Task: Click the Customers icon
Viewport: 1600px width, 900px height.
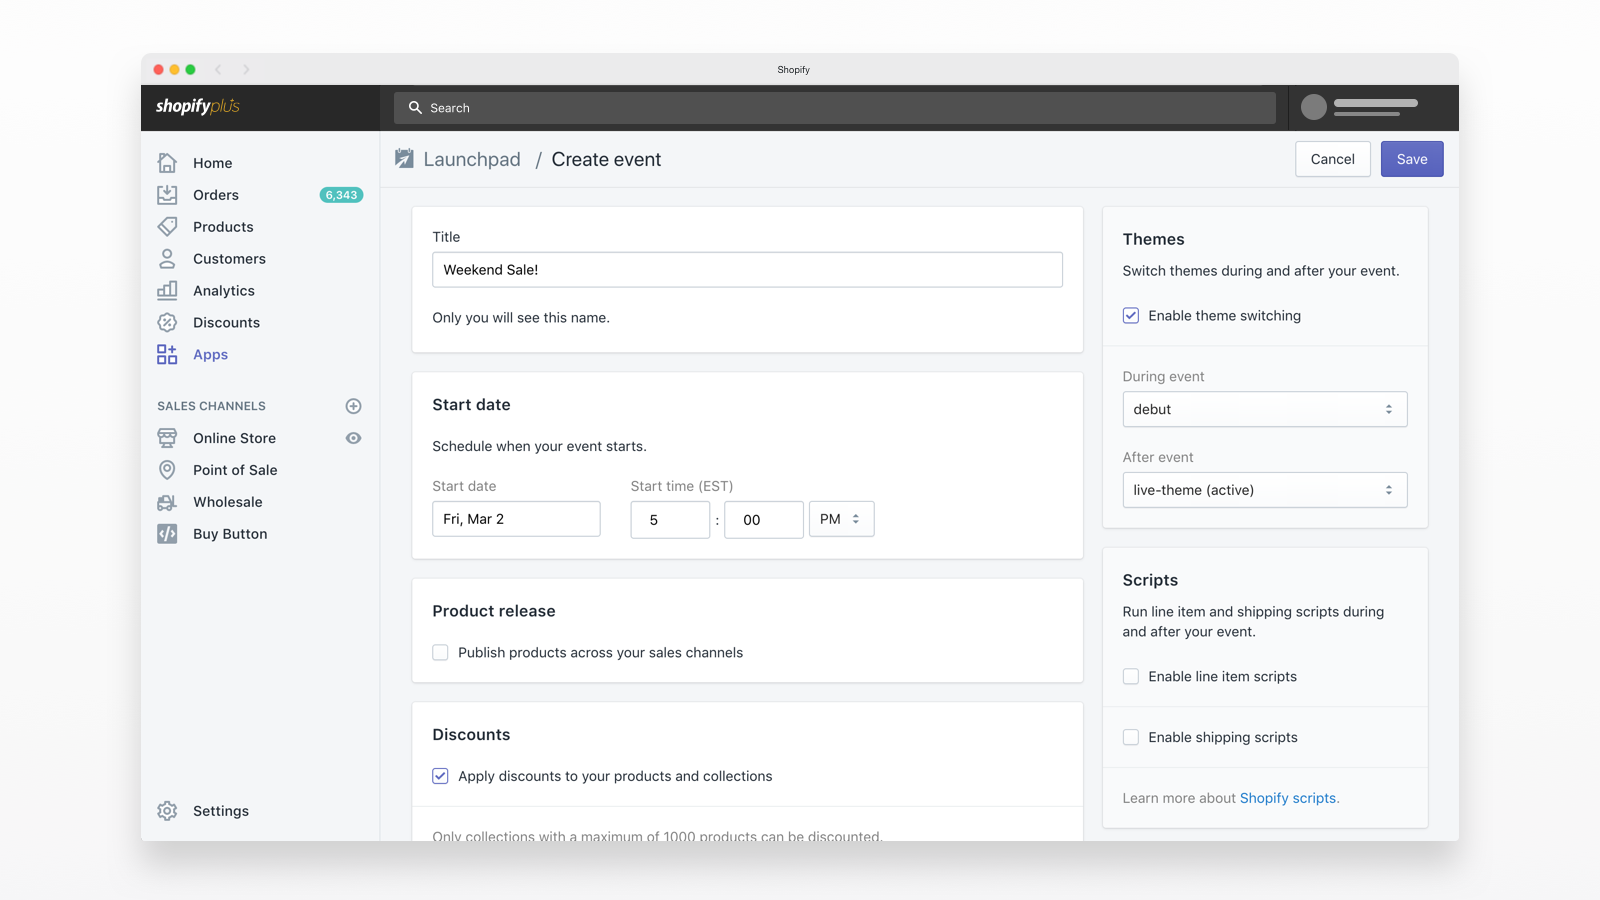Action: pyautogui.click(x=166, y=258)
